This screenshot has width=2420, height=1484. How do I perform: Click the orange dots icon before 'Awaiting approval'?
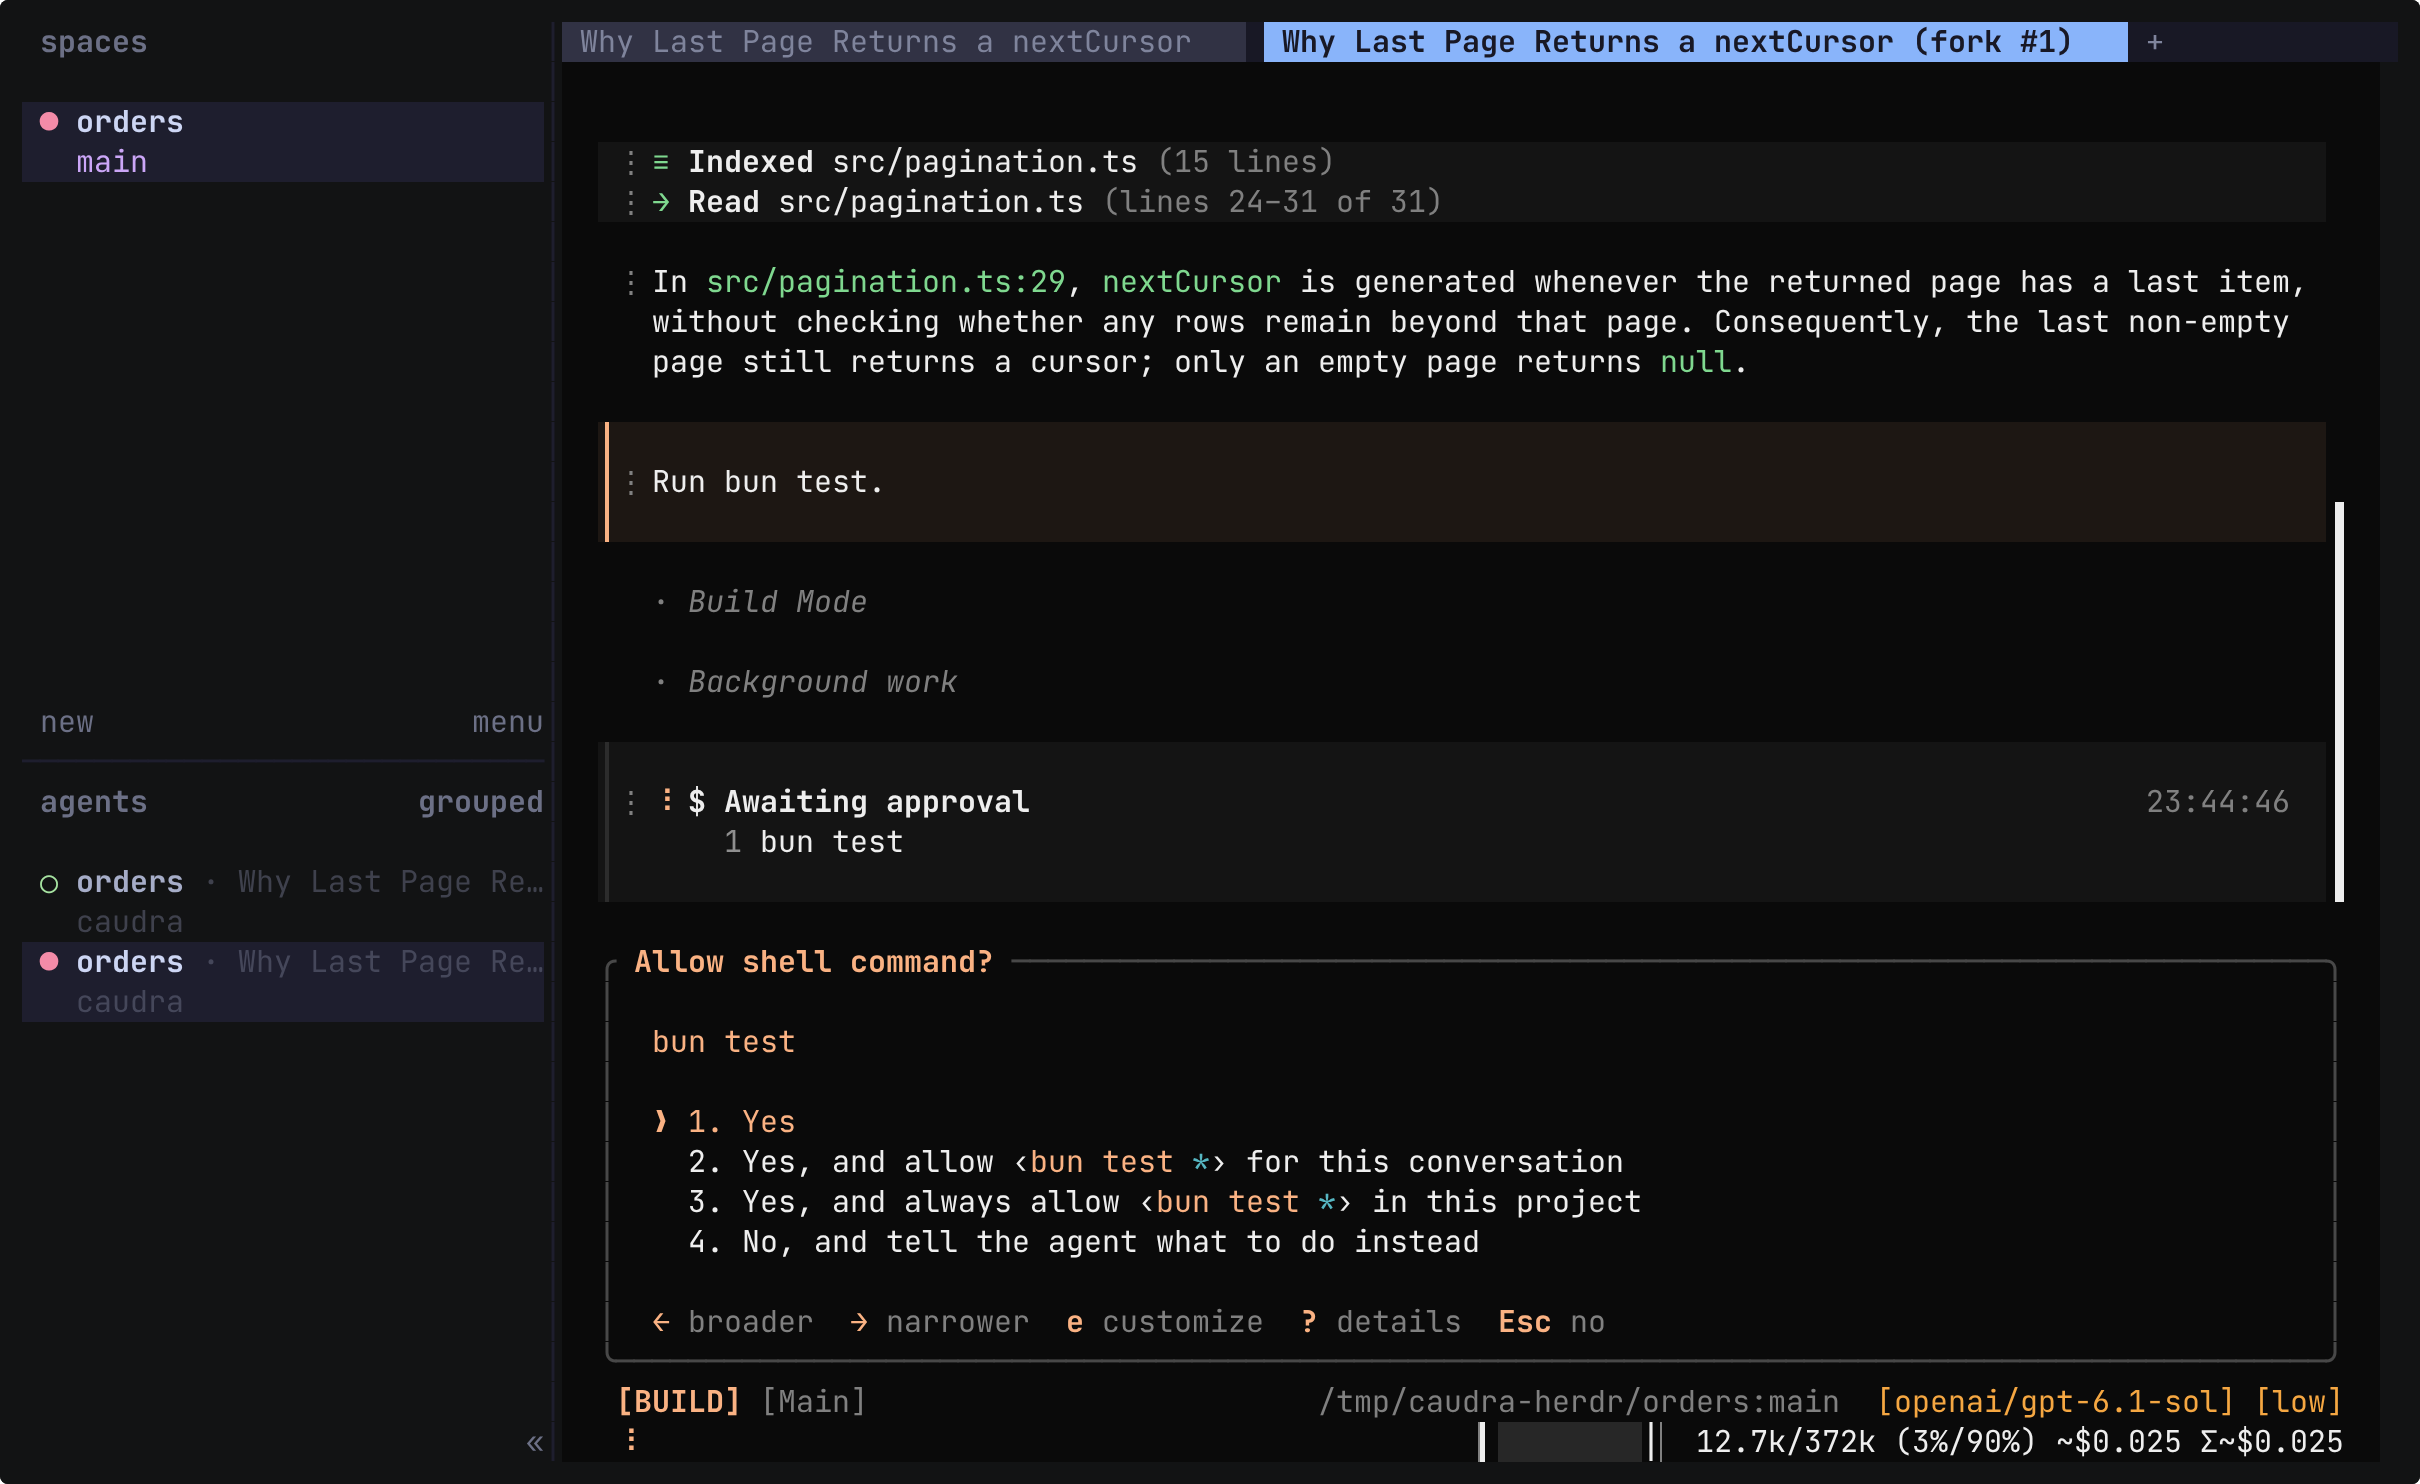coord(667,800)
